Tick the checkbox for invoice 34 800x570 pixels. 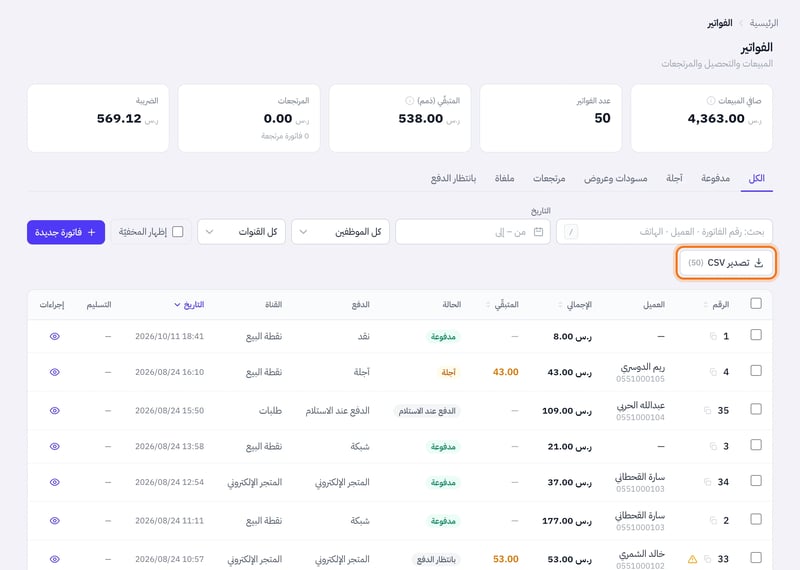tap(756, 481)
